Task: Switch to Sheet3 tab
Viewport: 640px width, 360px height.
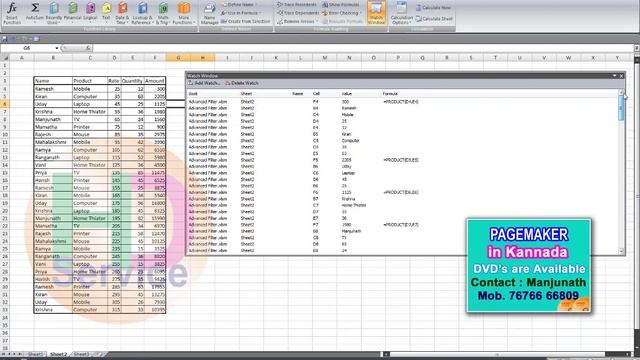Action: (81, 354)
